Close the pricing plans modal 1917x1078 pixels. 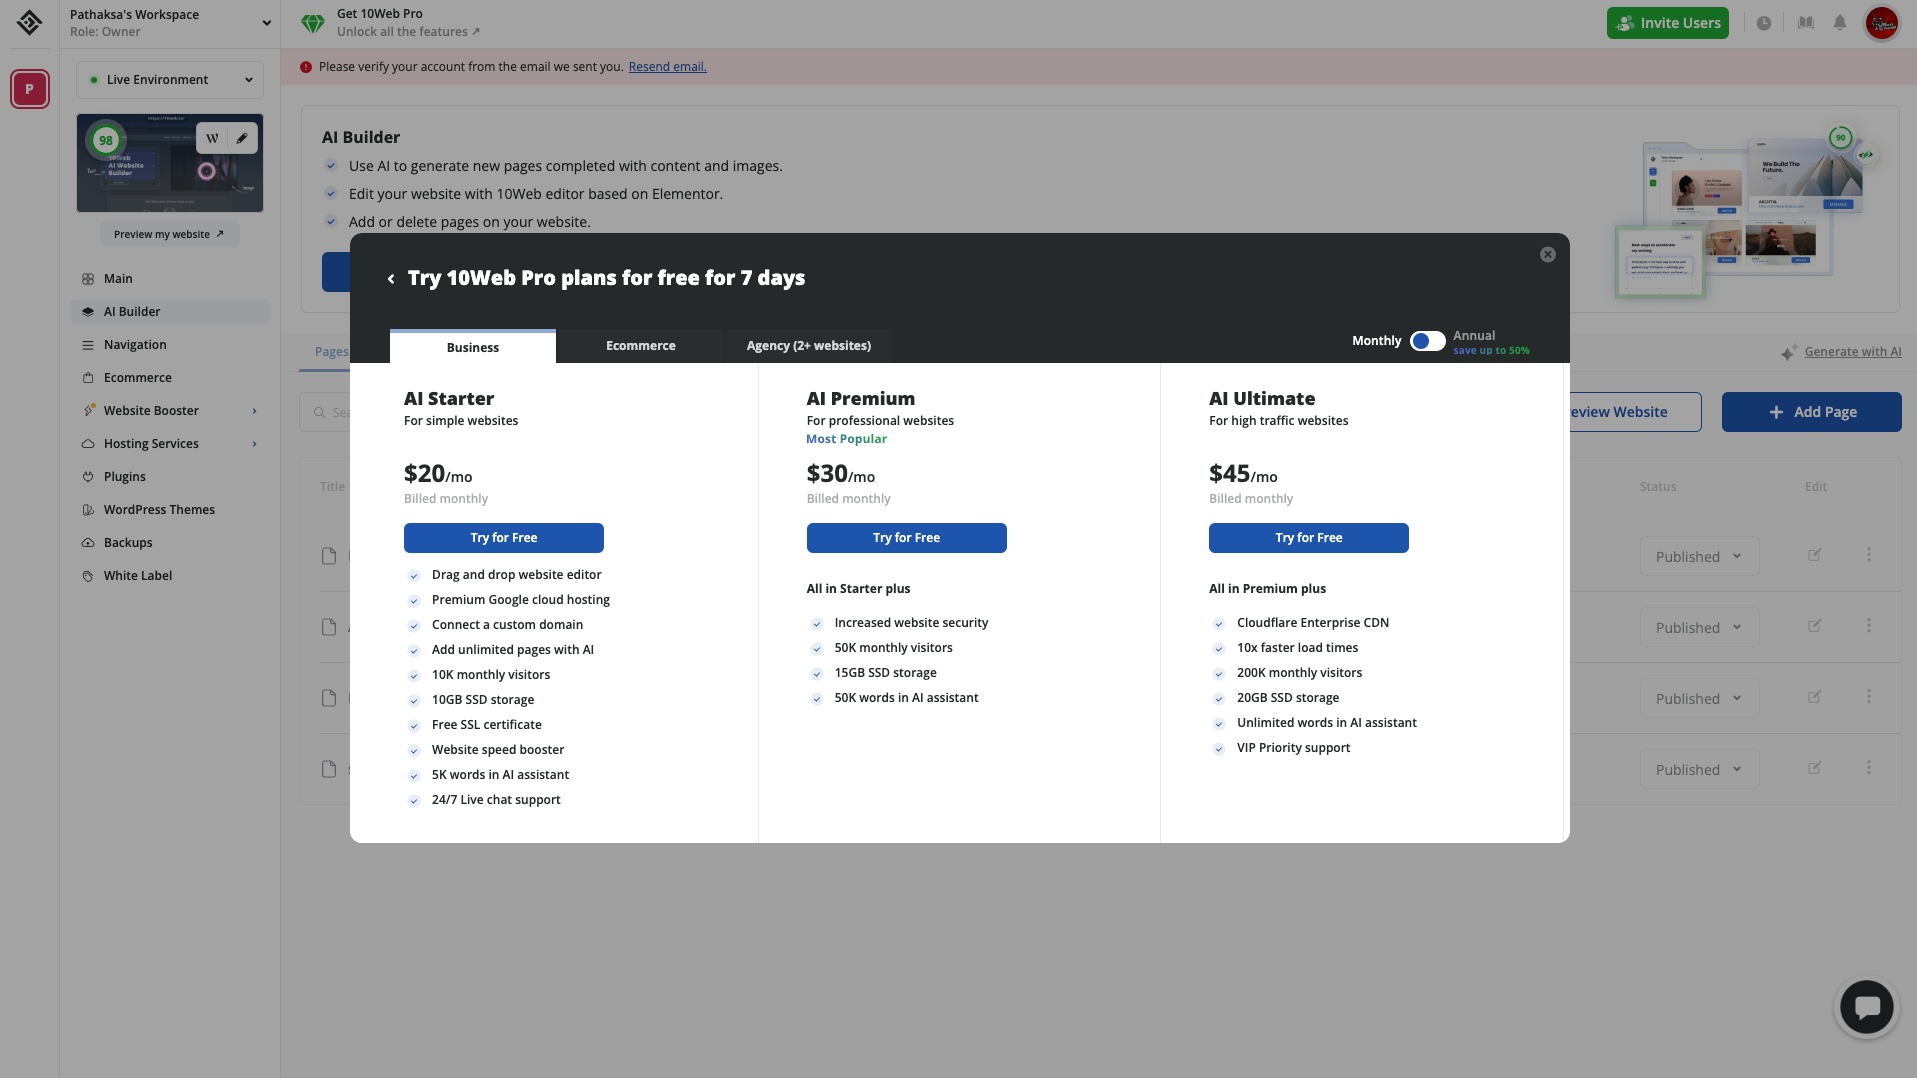[1547, 255]
